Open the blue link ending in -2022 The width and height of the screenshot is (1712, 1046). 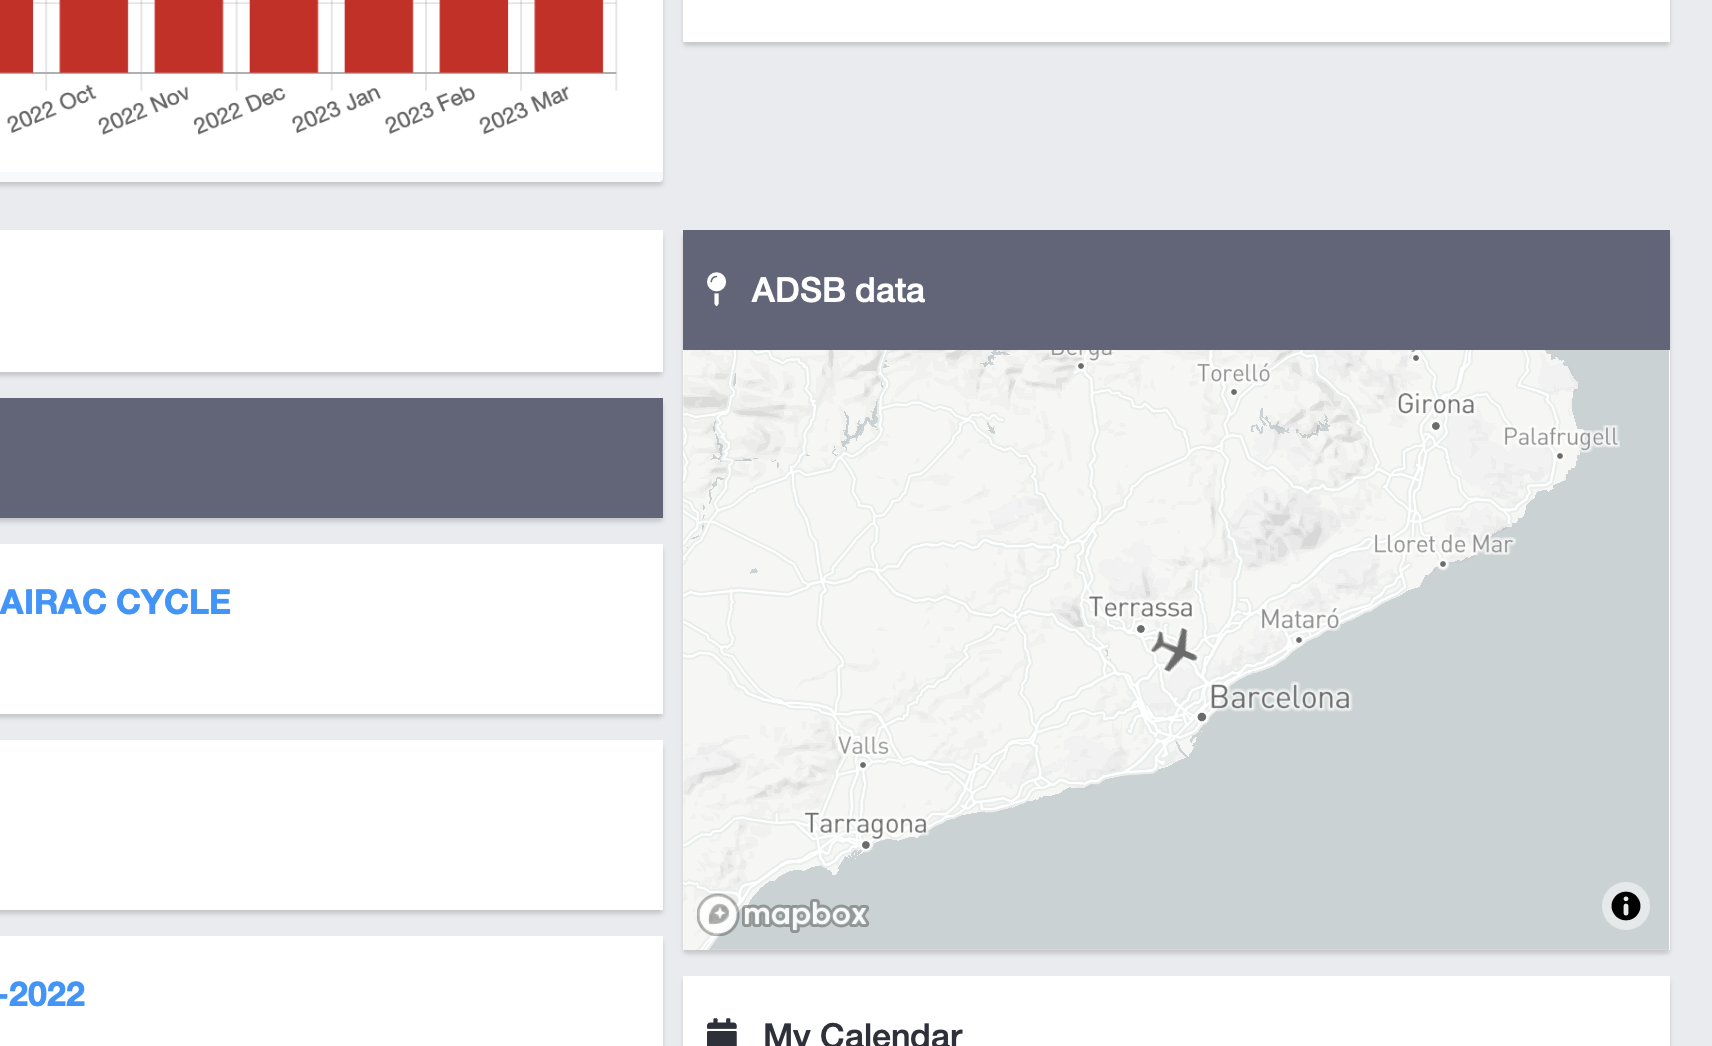pyautogui.click(x=43, y=994)
